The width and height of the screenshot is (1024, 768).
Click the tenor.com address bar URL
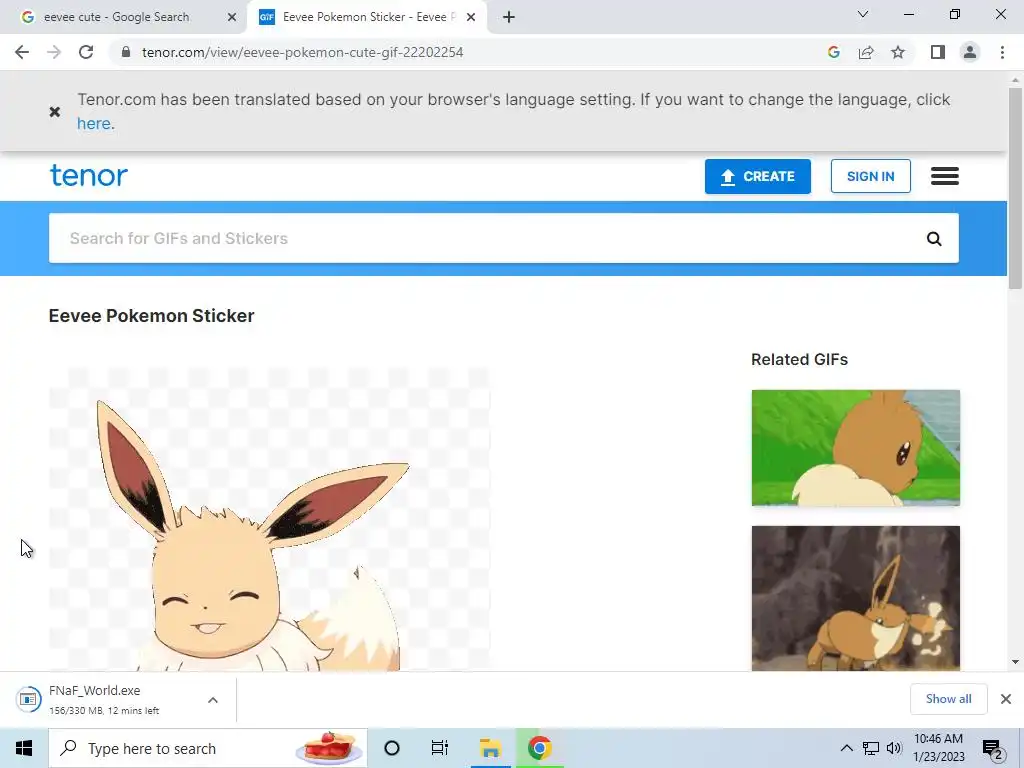click(302, 52)
